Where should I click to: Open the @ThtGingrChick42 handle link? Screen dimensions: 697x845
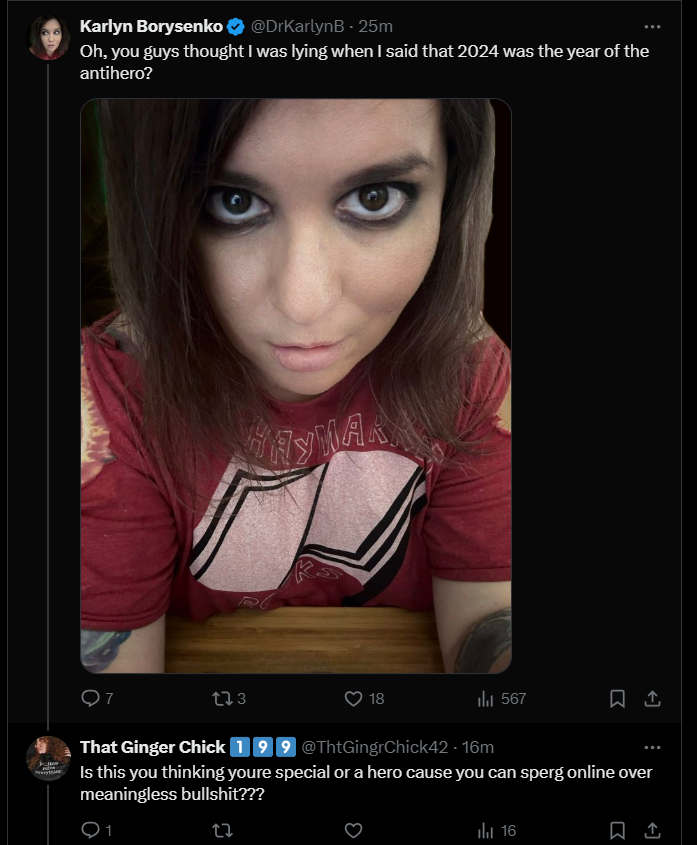coord(375,747)
